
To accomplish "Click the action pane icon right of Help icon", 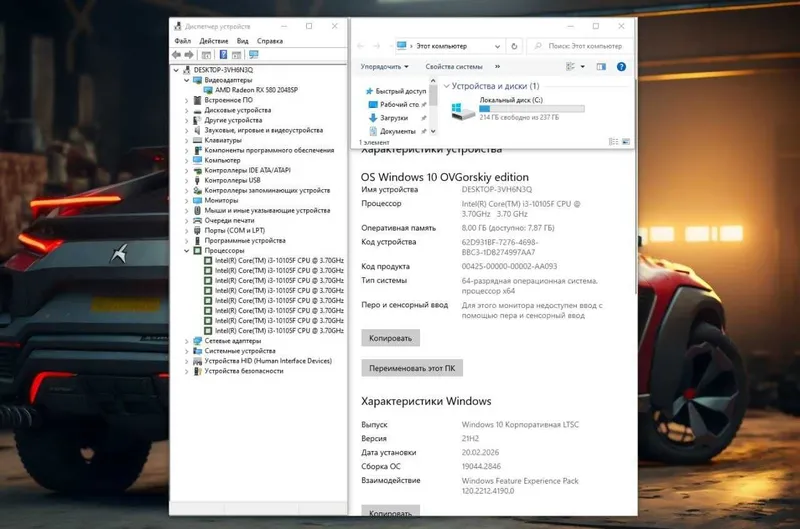I will [236, 55].
